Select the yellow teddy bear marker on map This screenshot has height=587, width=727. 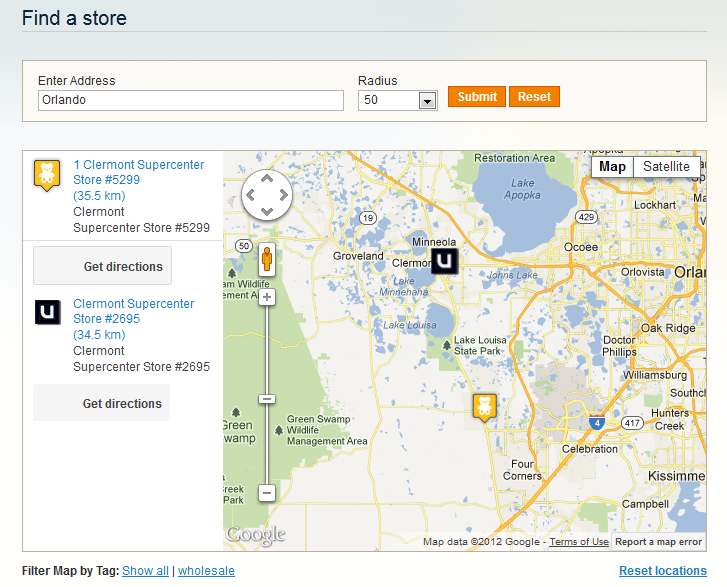click(x=485, y=407)
